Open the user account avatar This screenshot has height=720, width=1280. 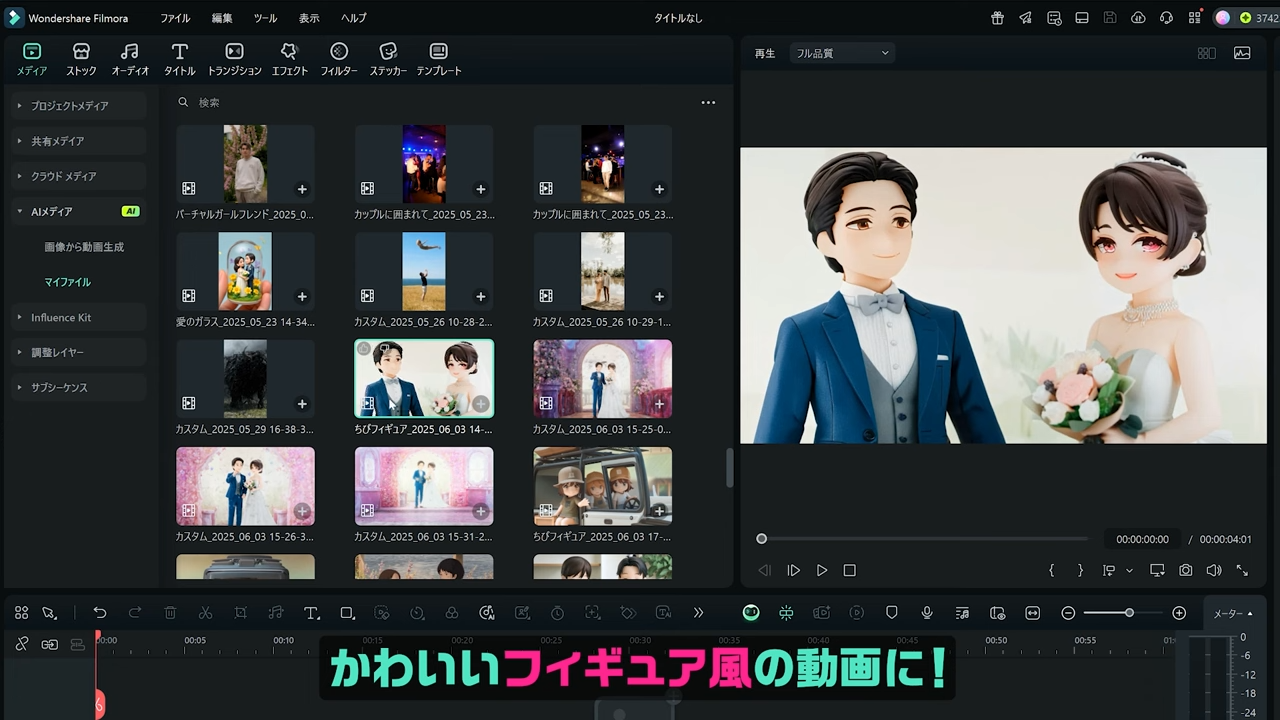(1222, 18)
